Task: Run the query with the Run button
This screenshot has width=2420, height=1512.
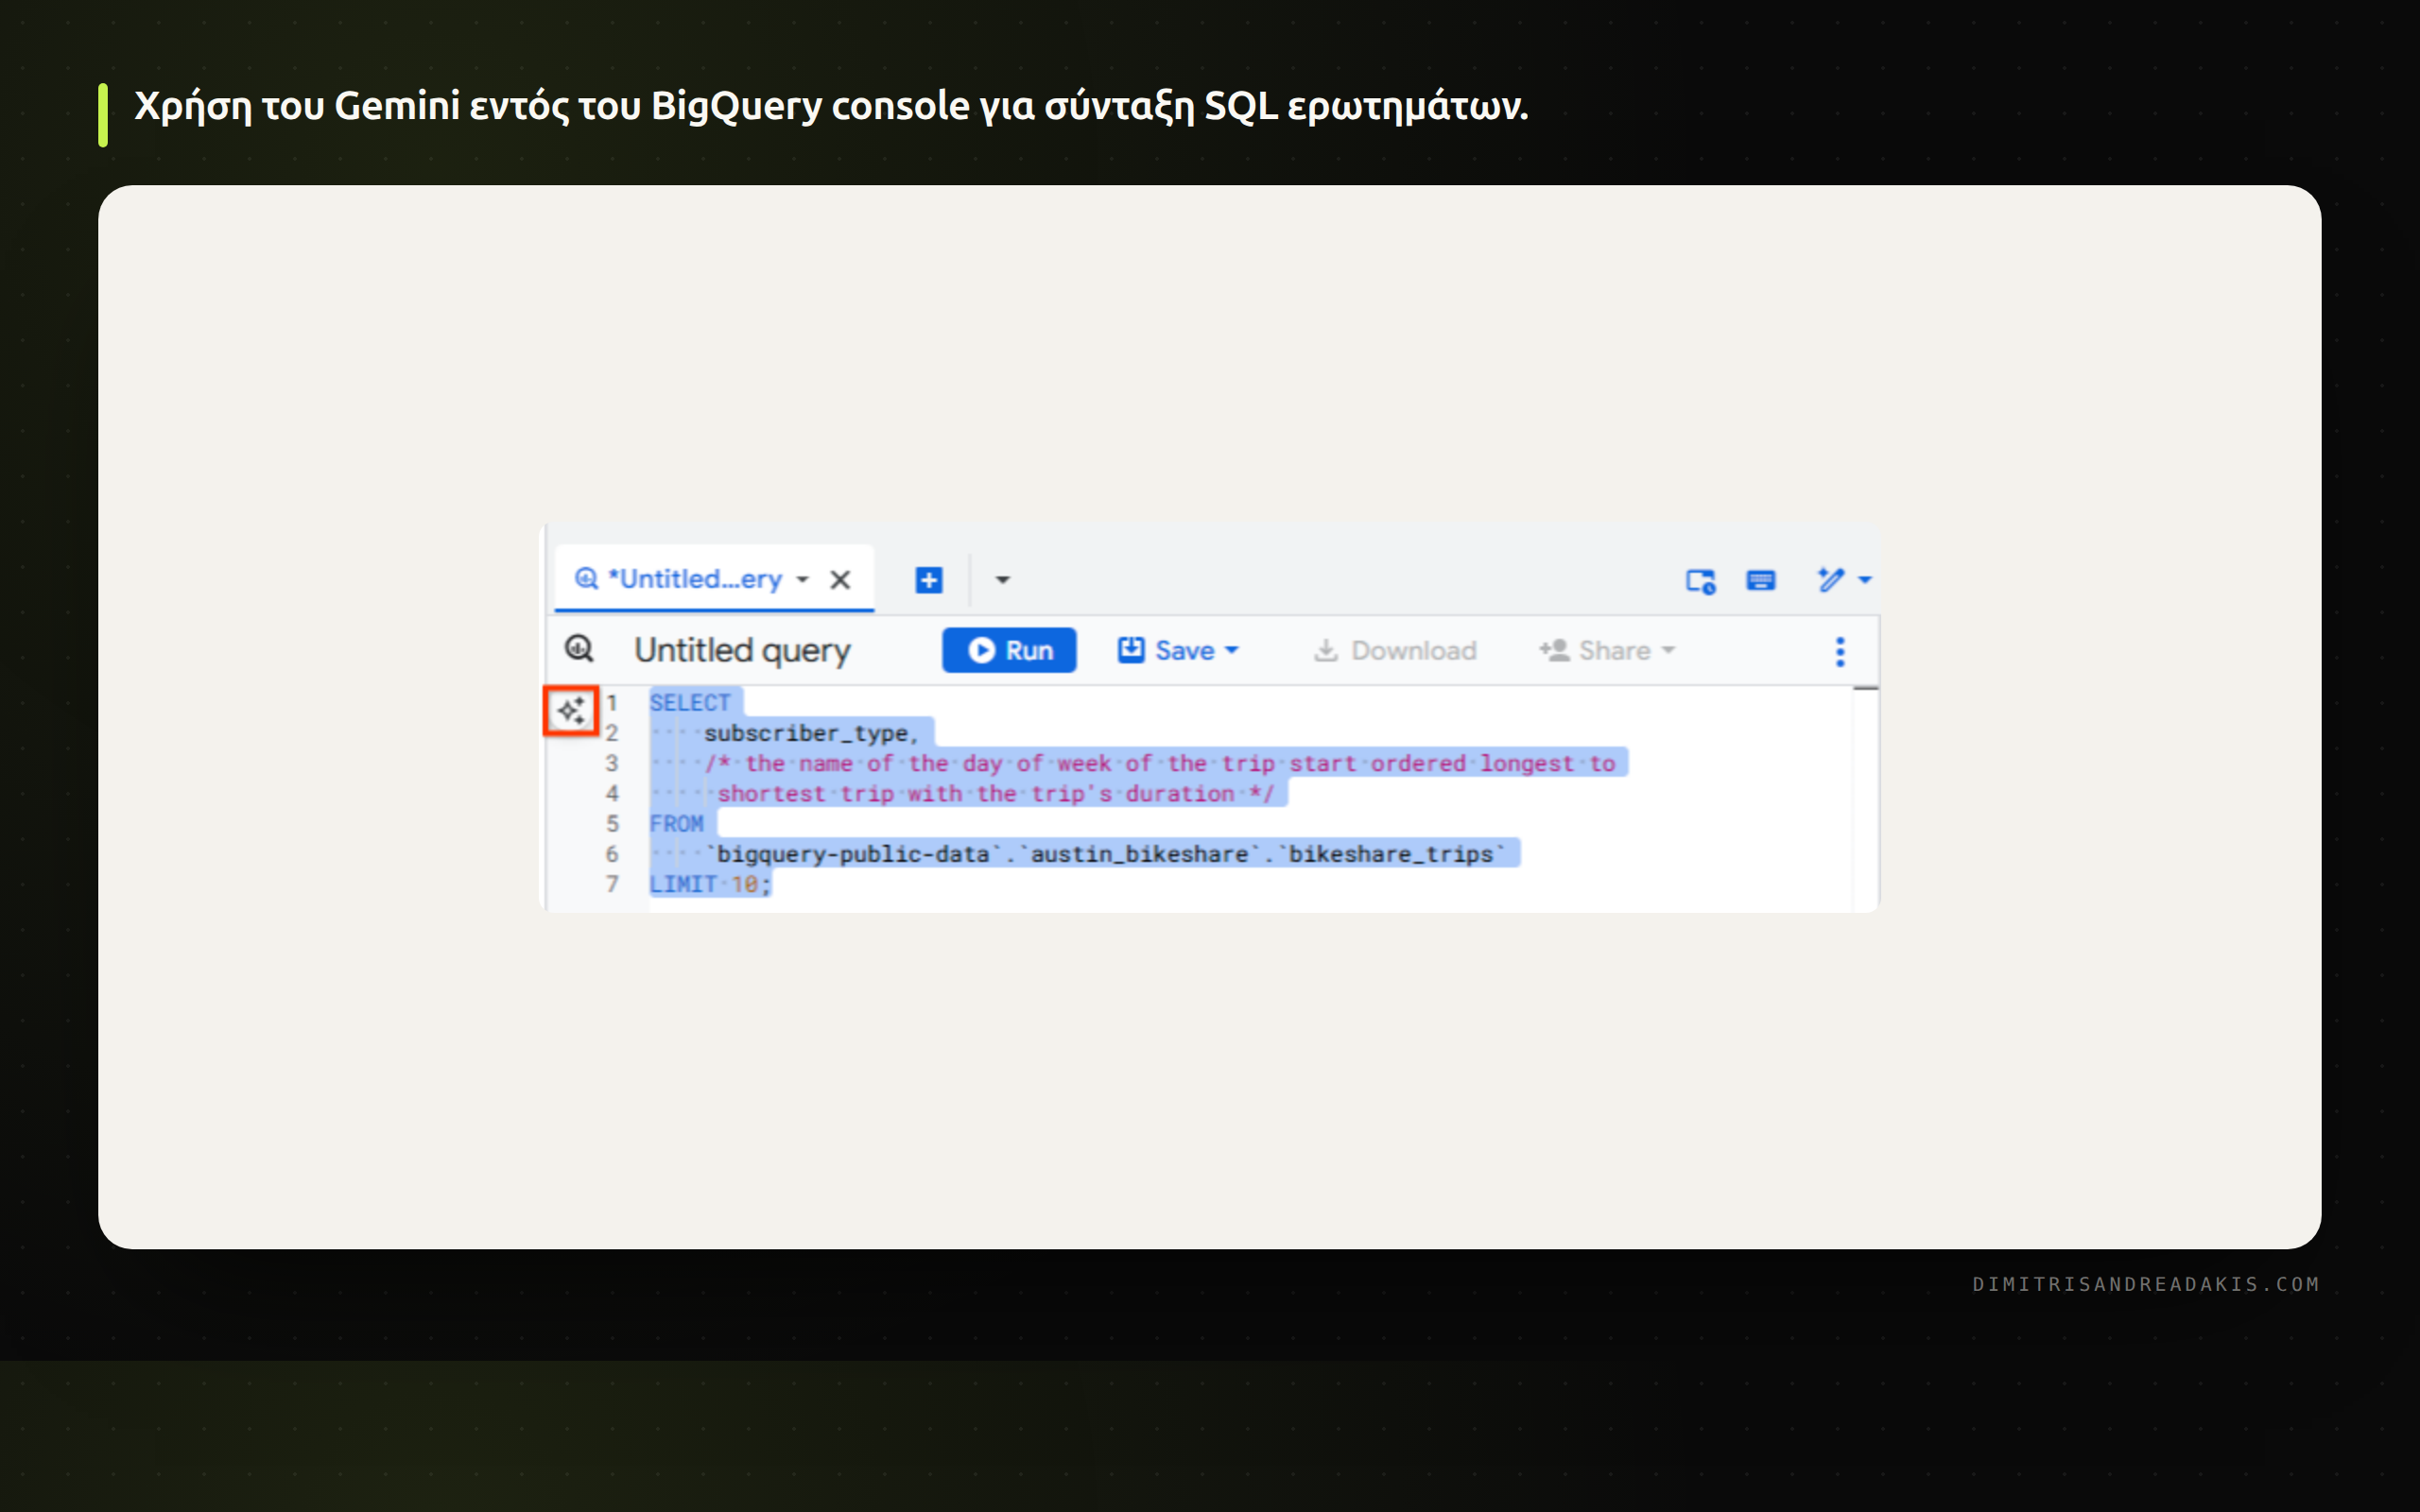Action: [x=1009, y=650]
